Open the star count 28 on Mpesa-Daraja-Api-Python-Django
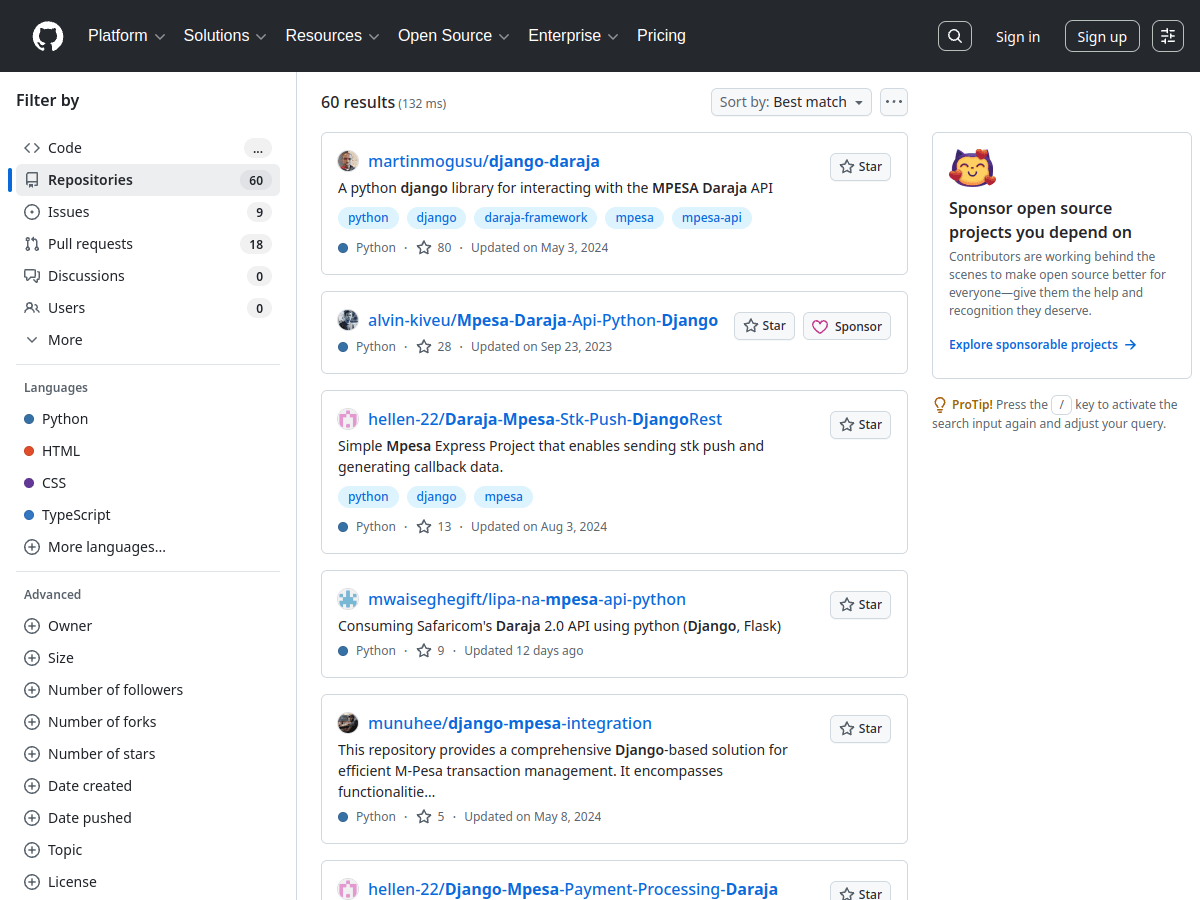 [434, 346]
